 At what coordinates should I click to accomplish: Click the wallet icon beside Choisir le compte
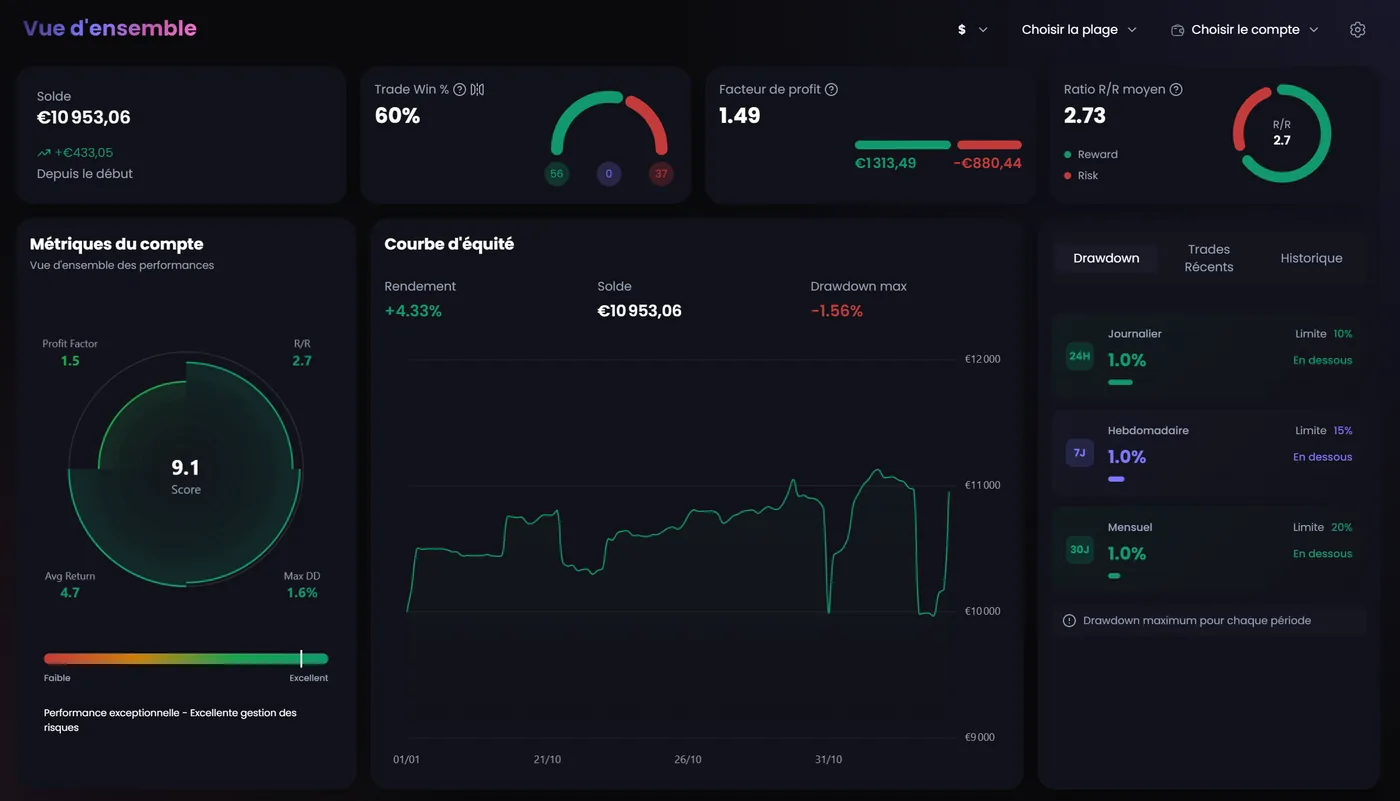click(x=1178, y=30)
